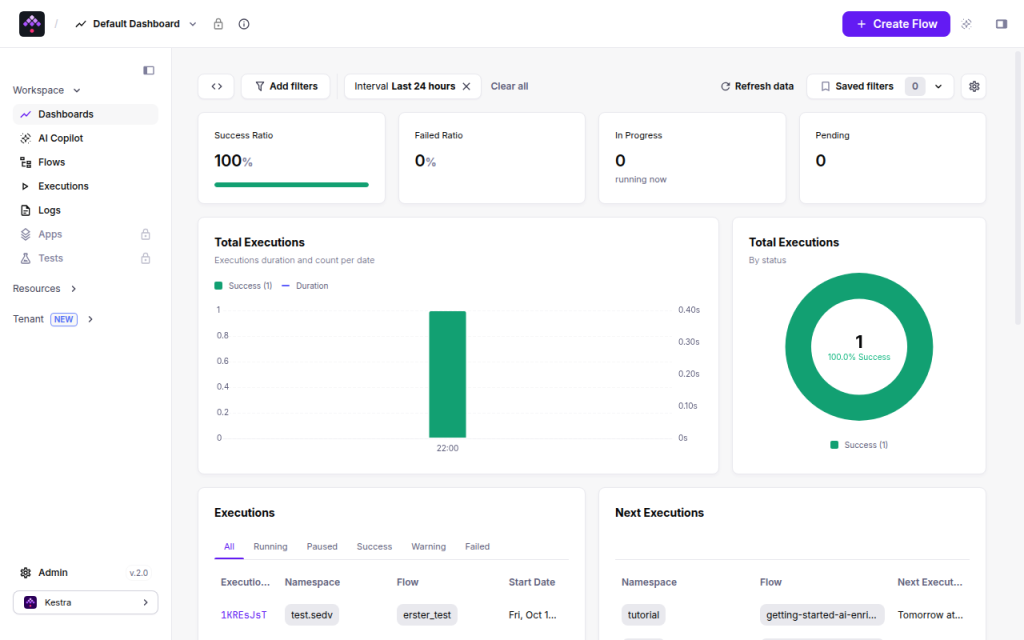Open the AI sparkle icon beside Create Flow

pos(967,24)
